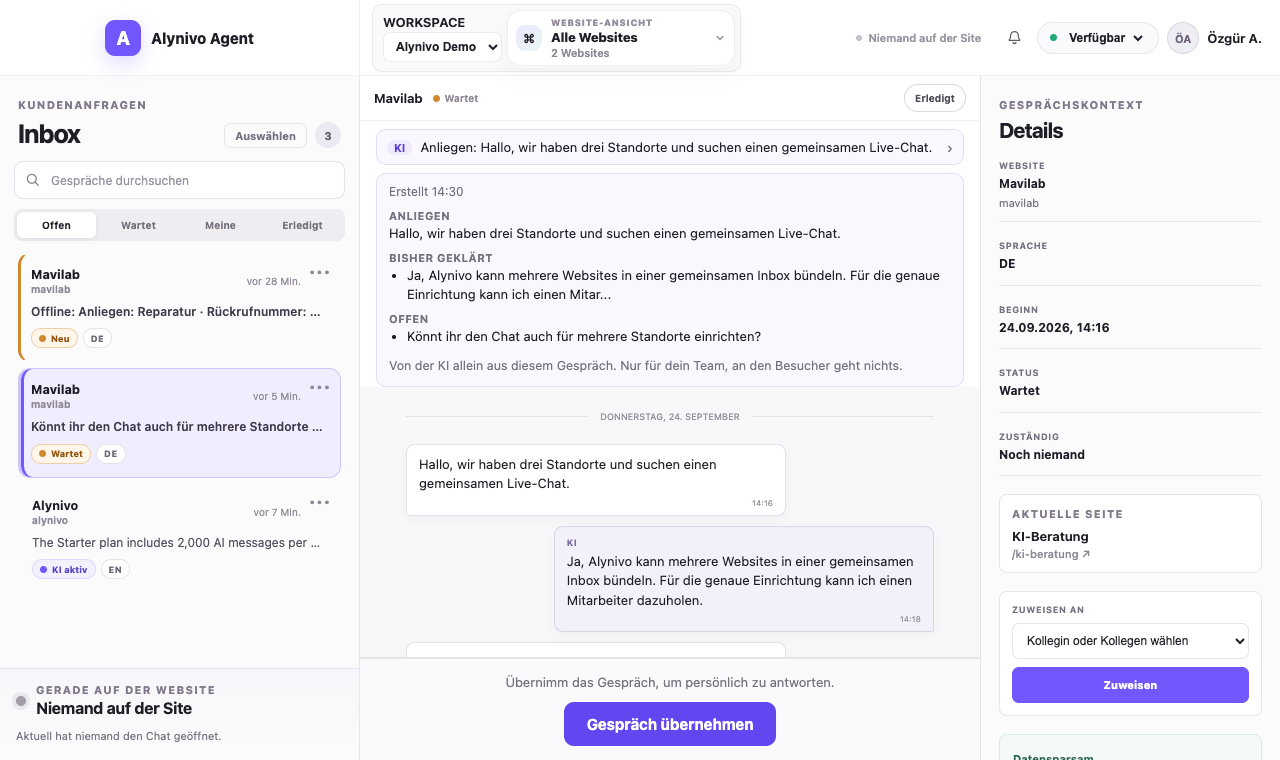
Task: Open the Mavilab conversation marked Neu
Action: [x=180, y=307]
